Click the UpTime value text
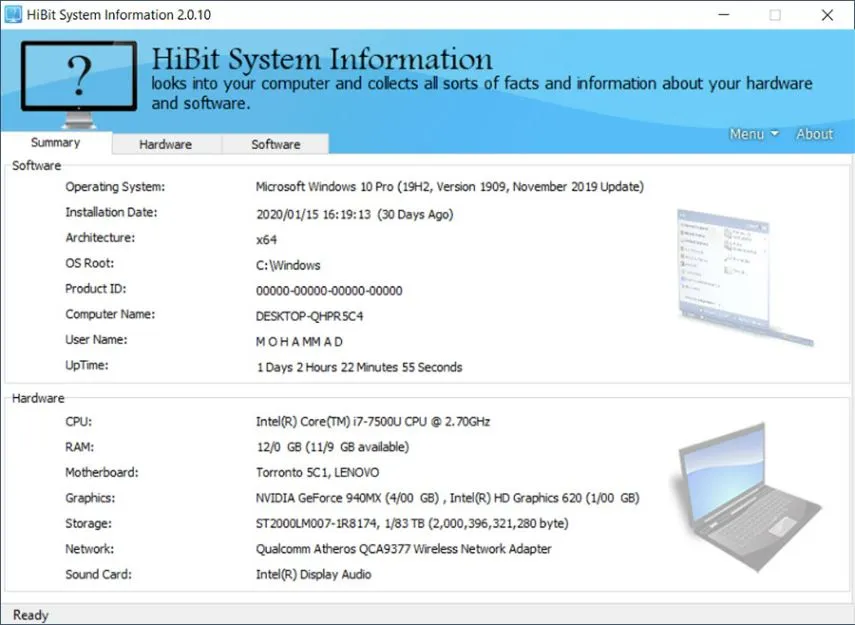The width and height of the screenshot is (855, 625). [x=359, y=367]
